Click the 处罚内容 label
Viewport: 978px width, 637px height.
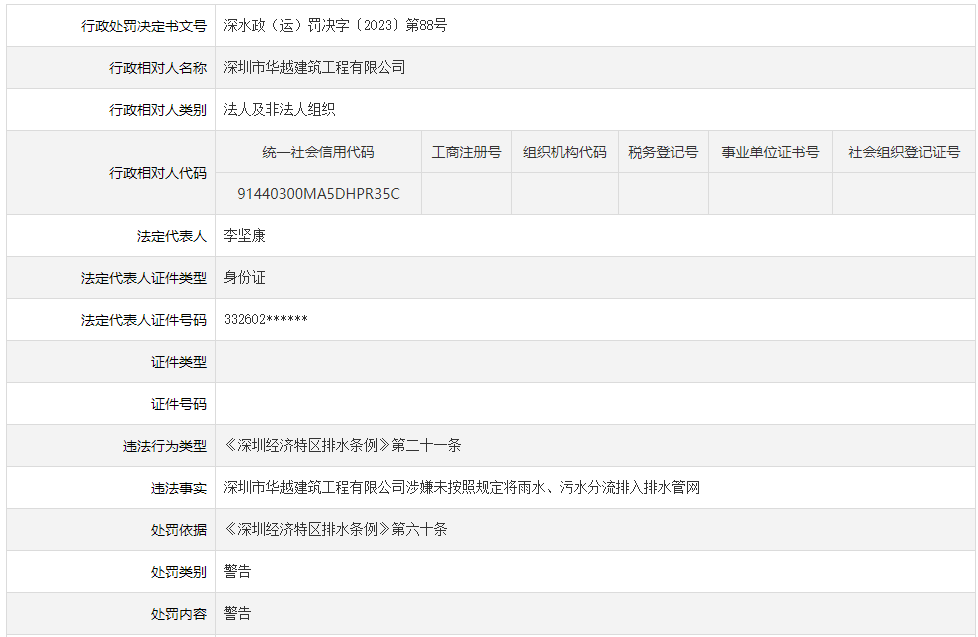[x=178, y=614]
